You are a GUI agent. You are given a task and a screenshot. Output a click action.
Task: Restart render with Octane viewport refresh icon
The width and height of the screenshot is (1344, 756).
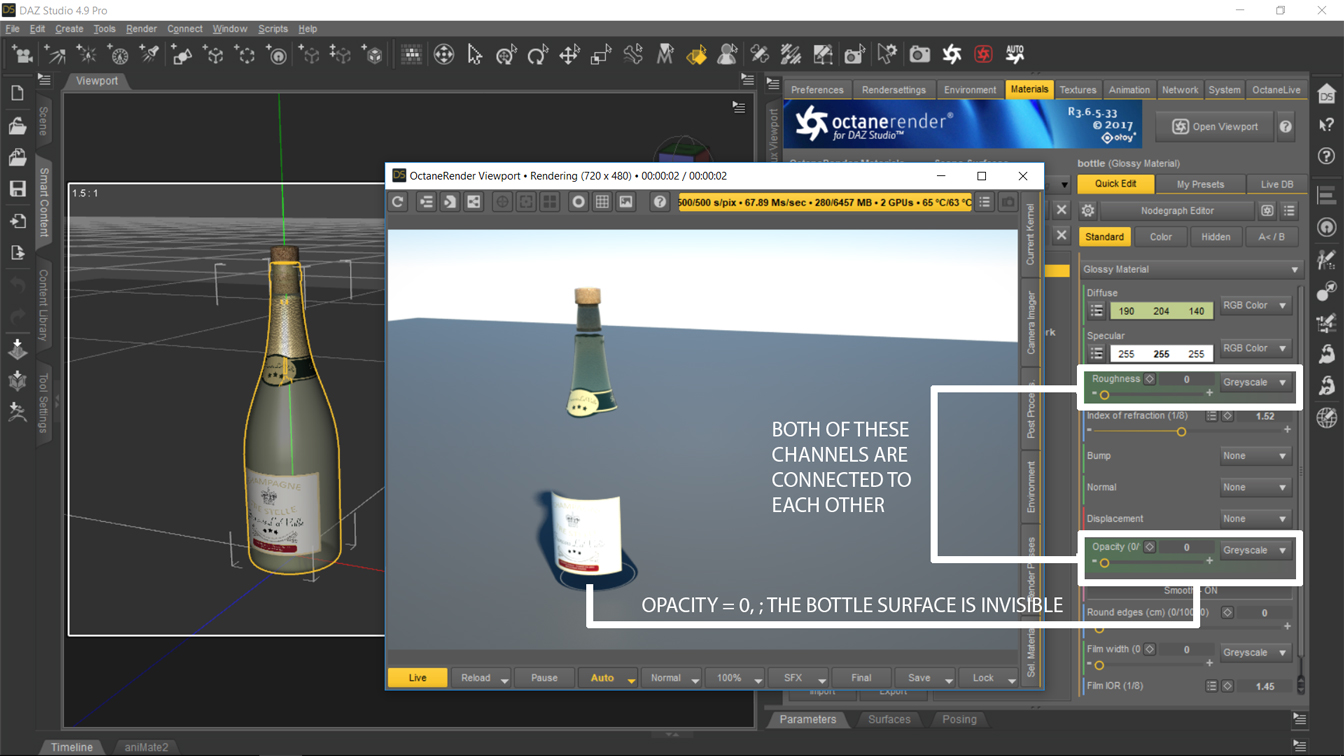pyautogui.click(x=398, y=202)
